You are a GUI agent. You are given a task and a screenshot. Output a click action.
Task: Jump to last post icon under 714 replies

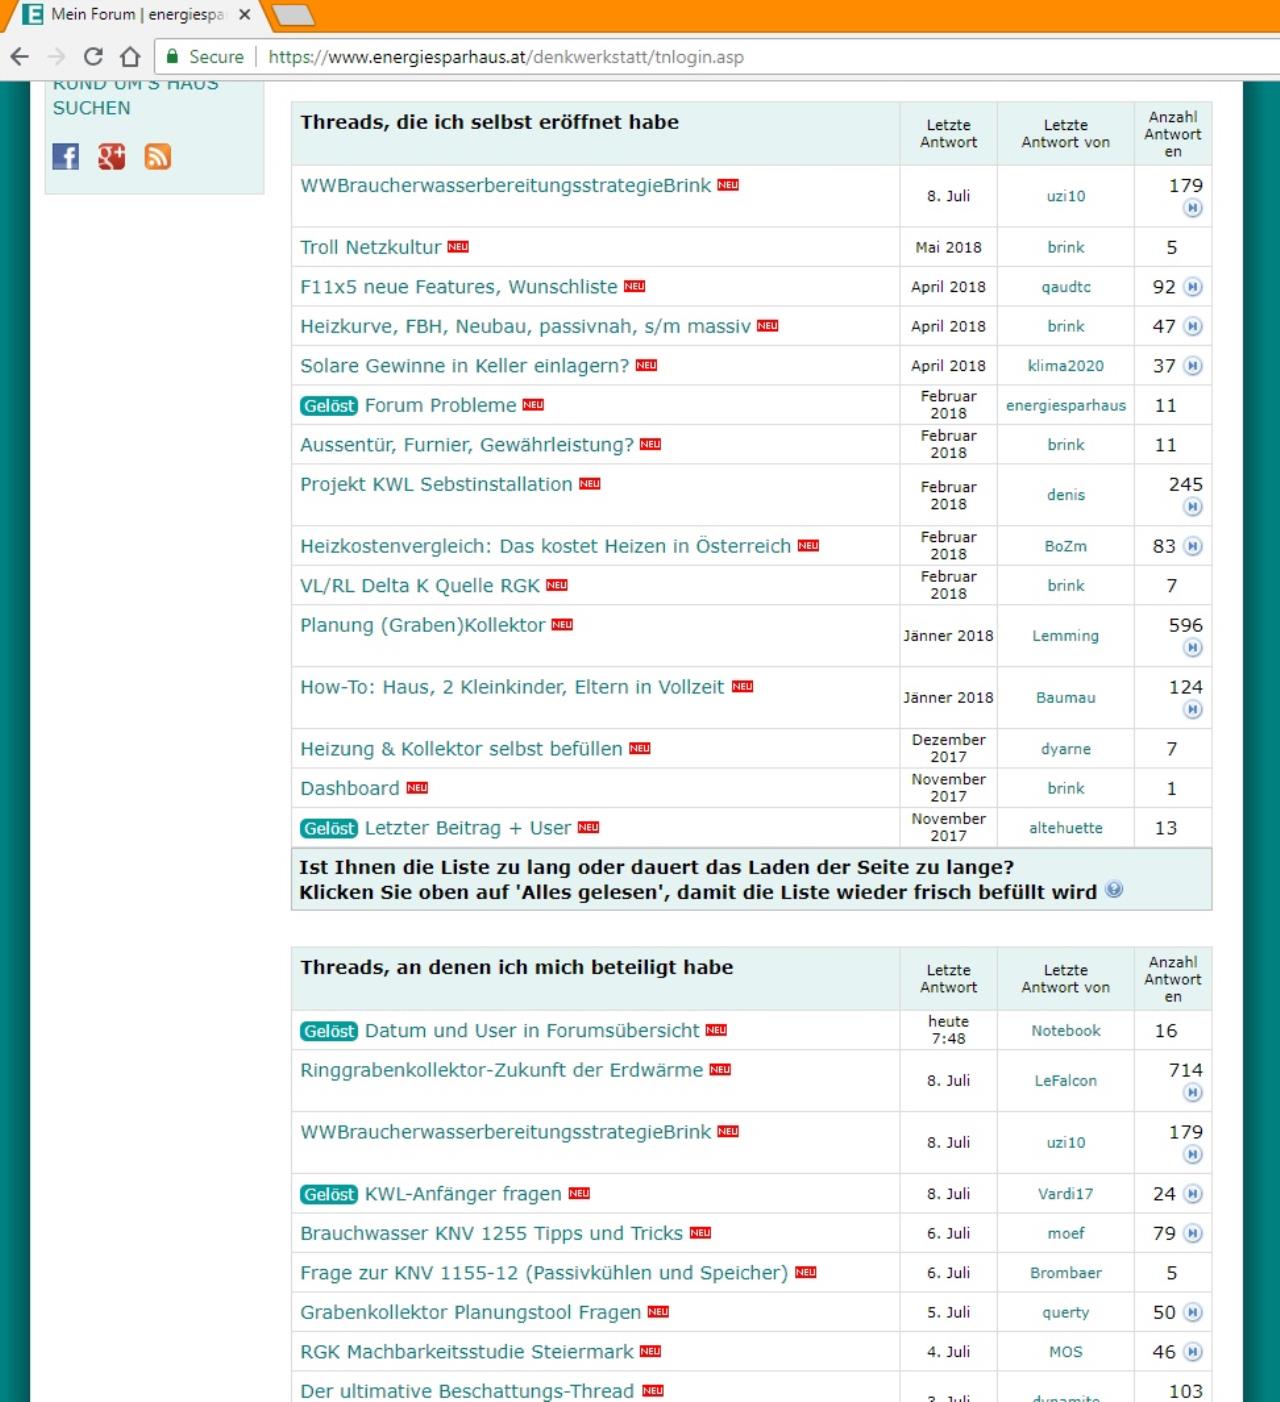click(1193, 1093)
